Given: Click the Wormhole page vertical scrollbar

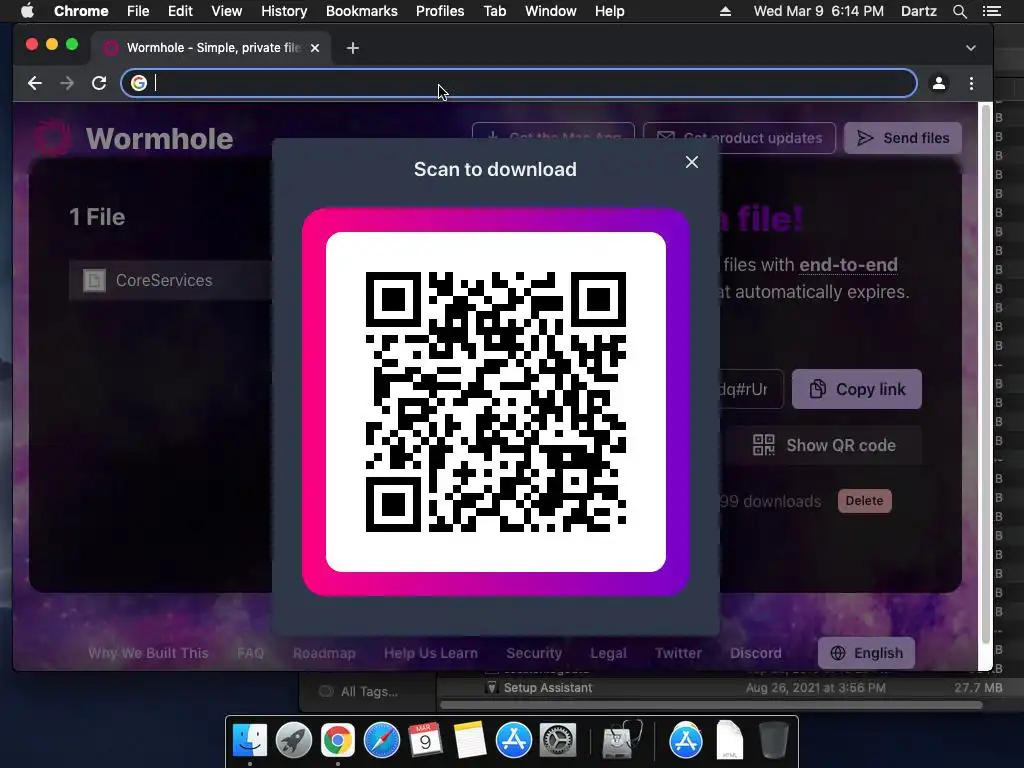Looking at the screenshot, I should (985, 376).
